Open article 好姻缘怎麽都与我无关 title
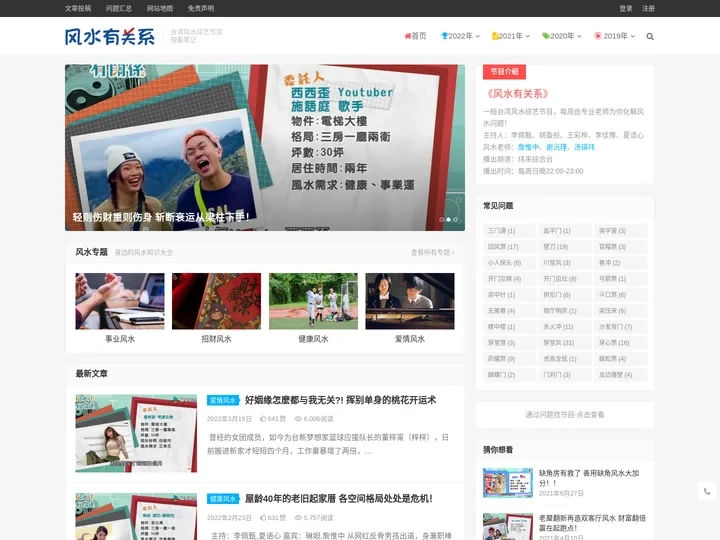Viewport: 720px width, 540px height. [x=340, y=400]
